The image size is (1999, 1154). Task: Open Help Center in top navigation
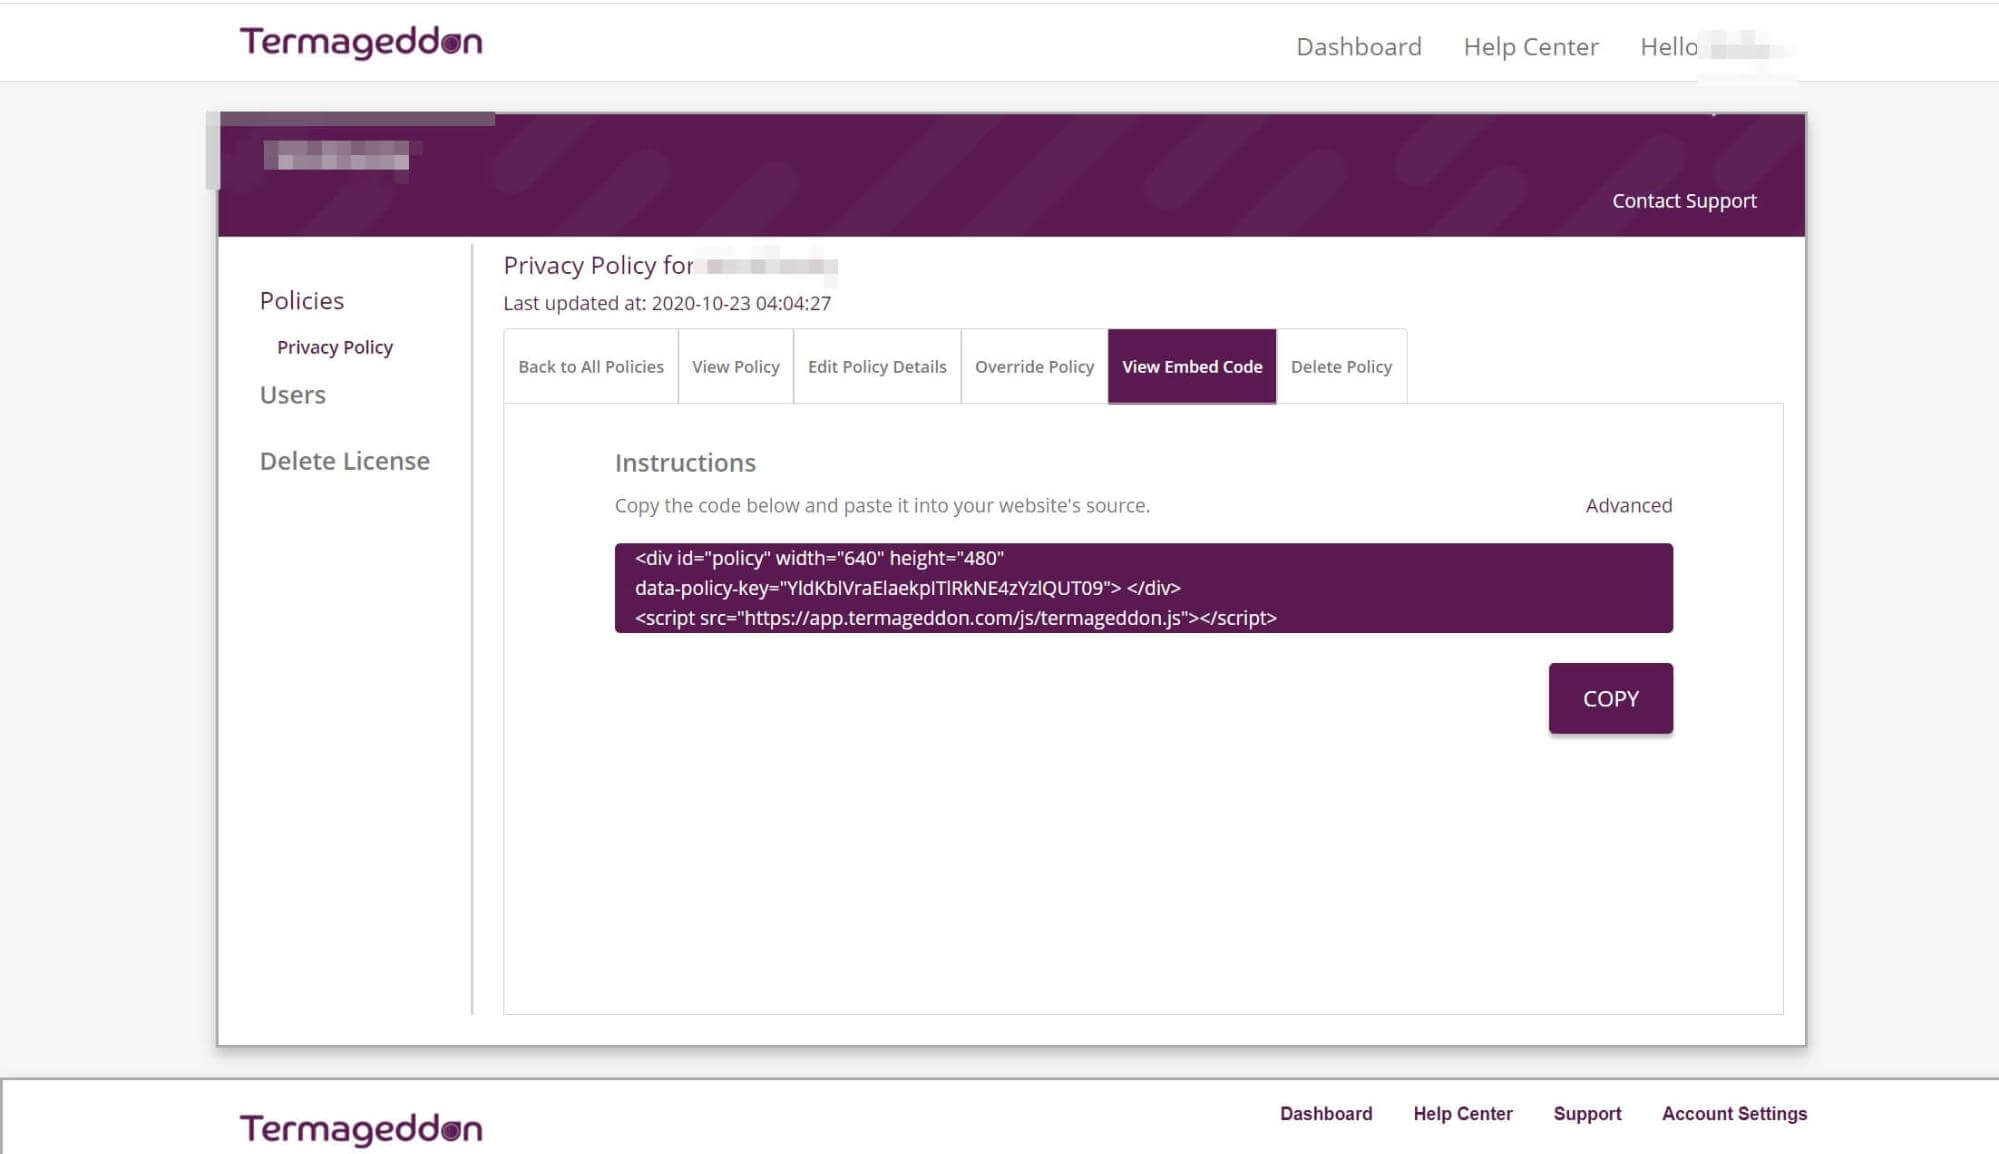pos(1530,47)
